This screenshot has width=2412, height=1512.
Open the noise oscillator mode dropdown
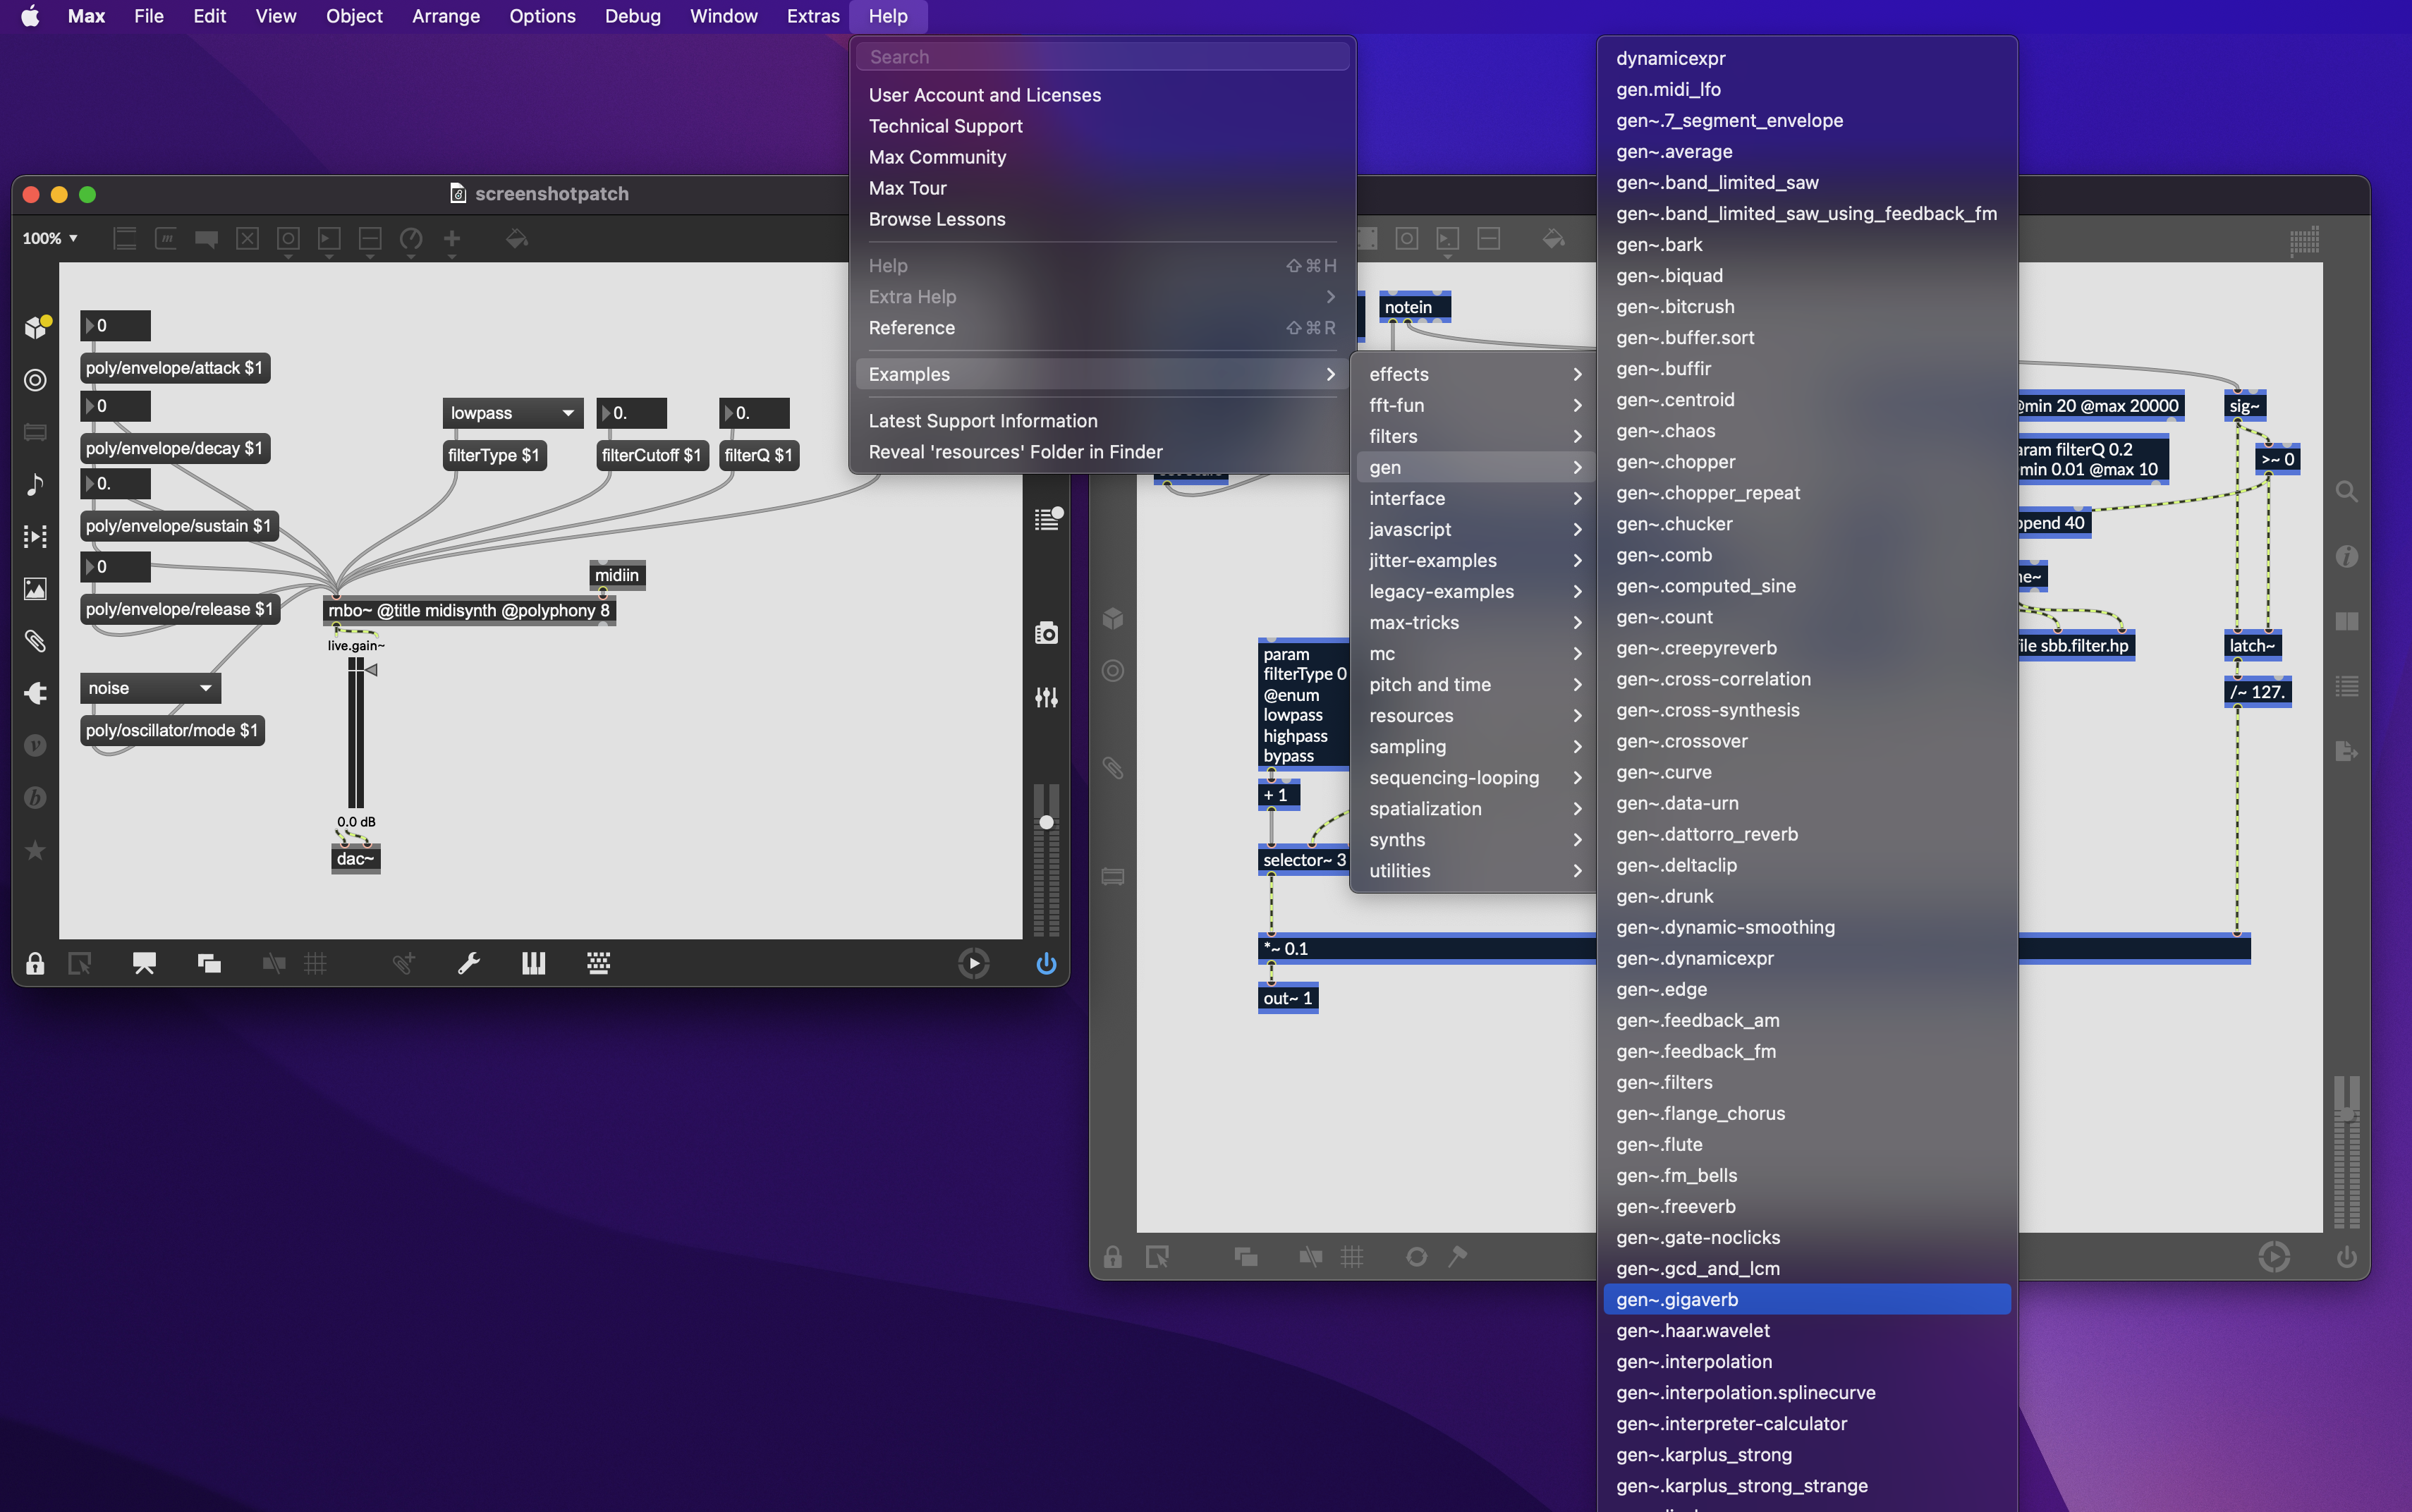click(x=150, y=688)
